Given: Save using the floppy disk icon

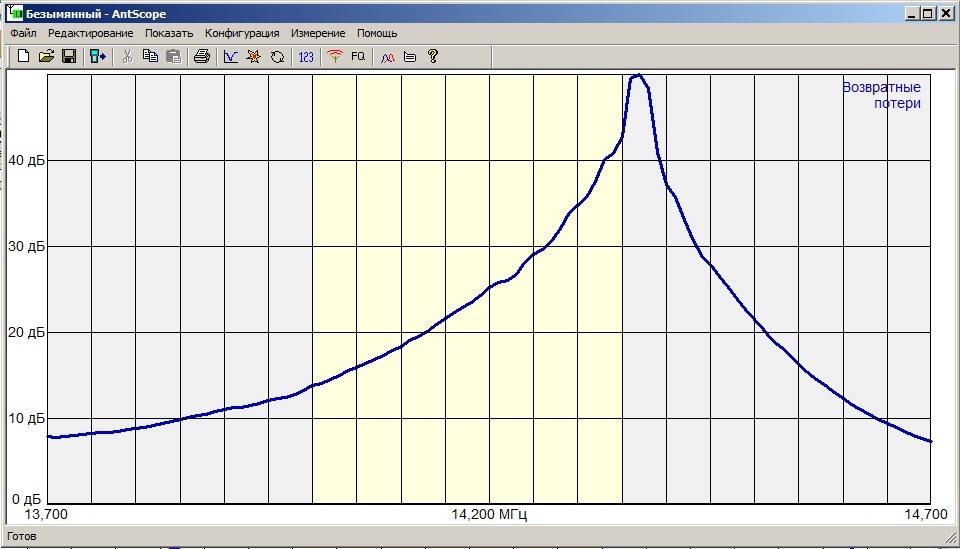Looking at the screenshot, I should tap(69, 56).
